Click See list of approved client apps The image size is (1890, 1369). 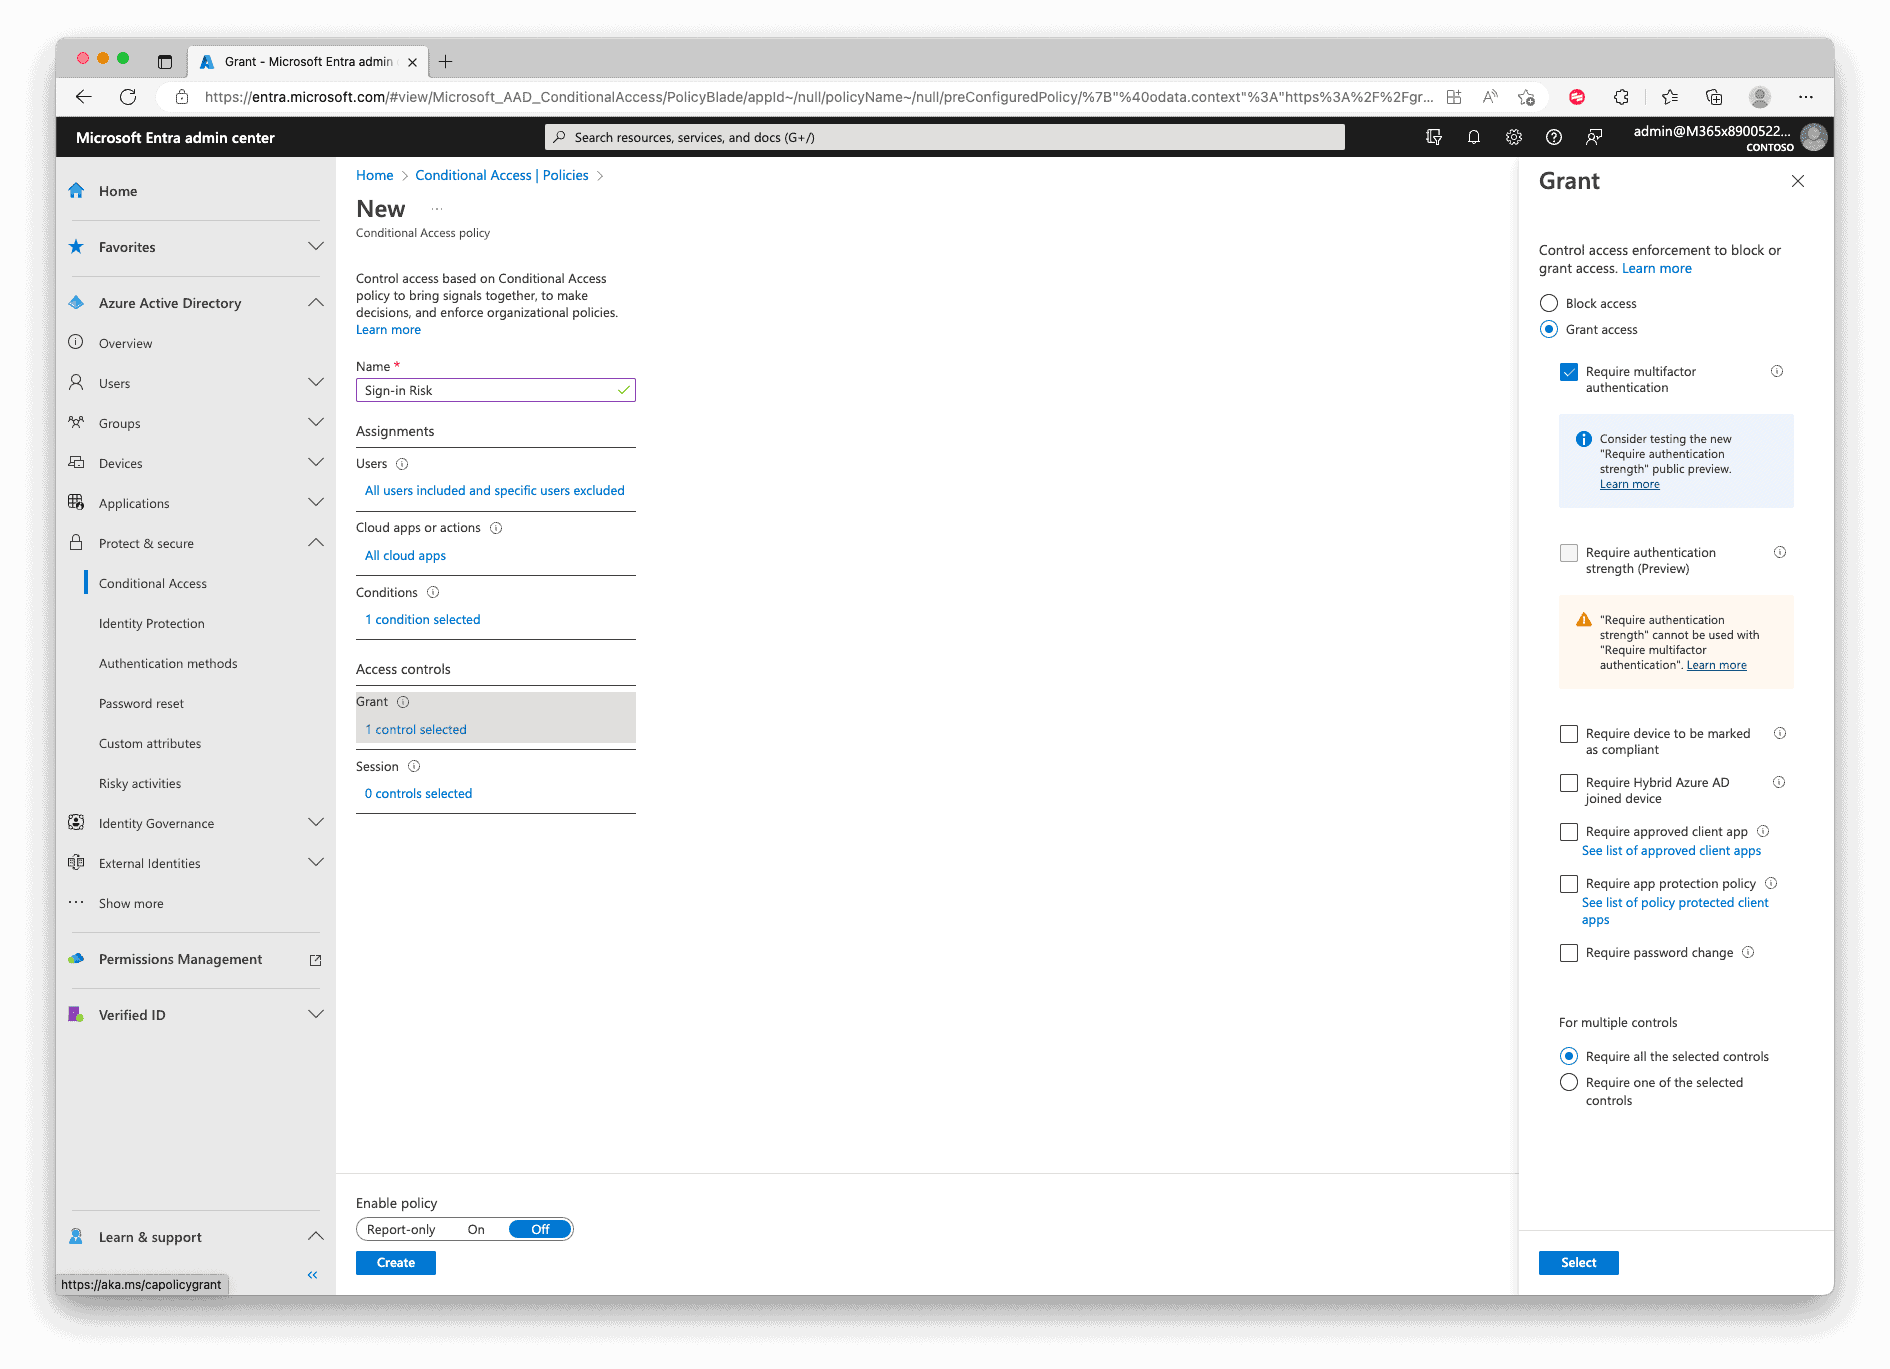(1671, 851)
